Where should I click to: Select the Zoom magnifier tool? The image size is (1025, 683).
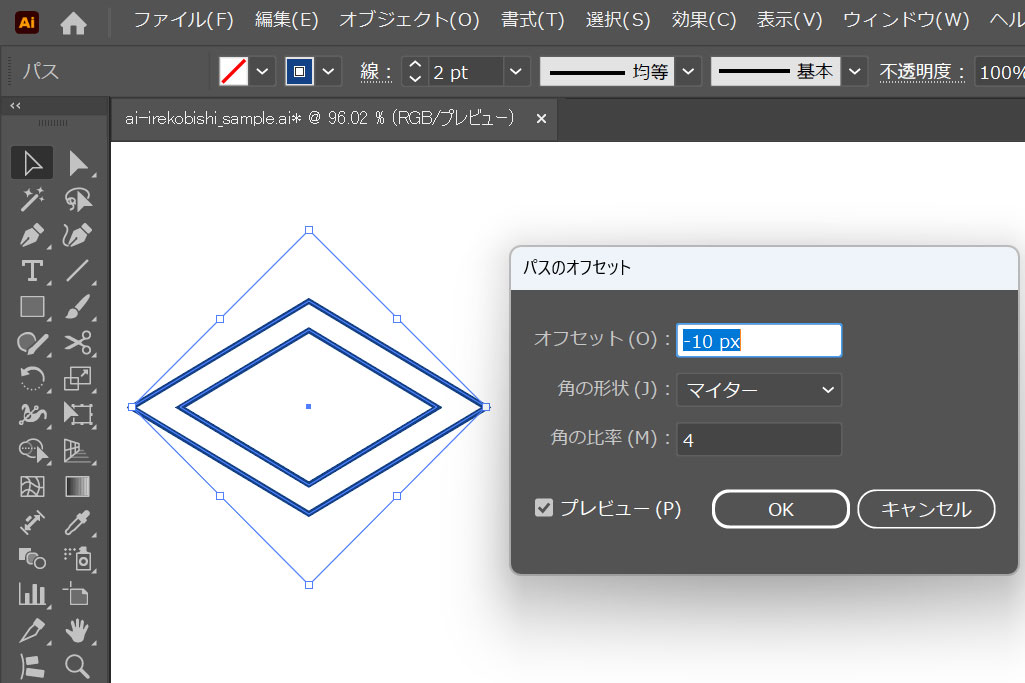[78, 665]
